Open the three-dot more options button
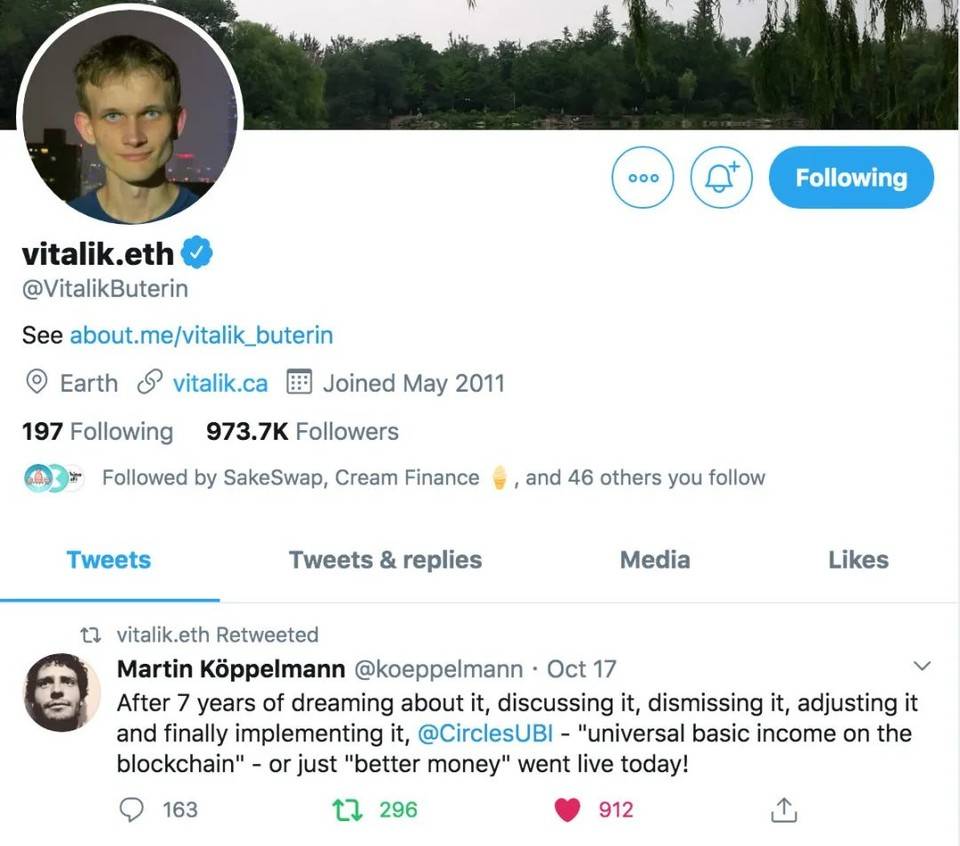Image resolution: width=960 pixels, height=846 pixels. pyautogui.click(x=642, y=178)
